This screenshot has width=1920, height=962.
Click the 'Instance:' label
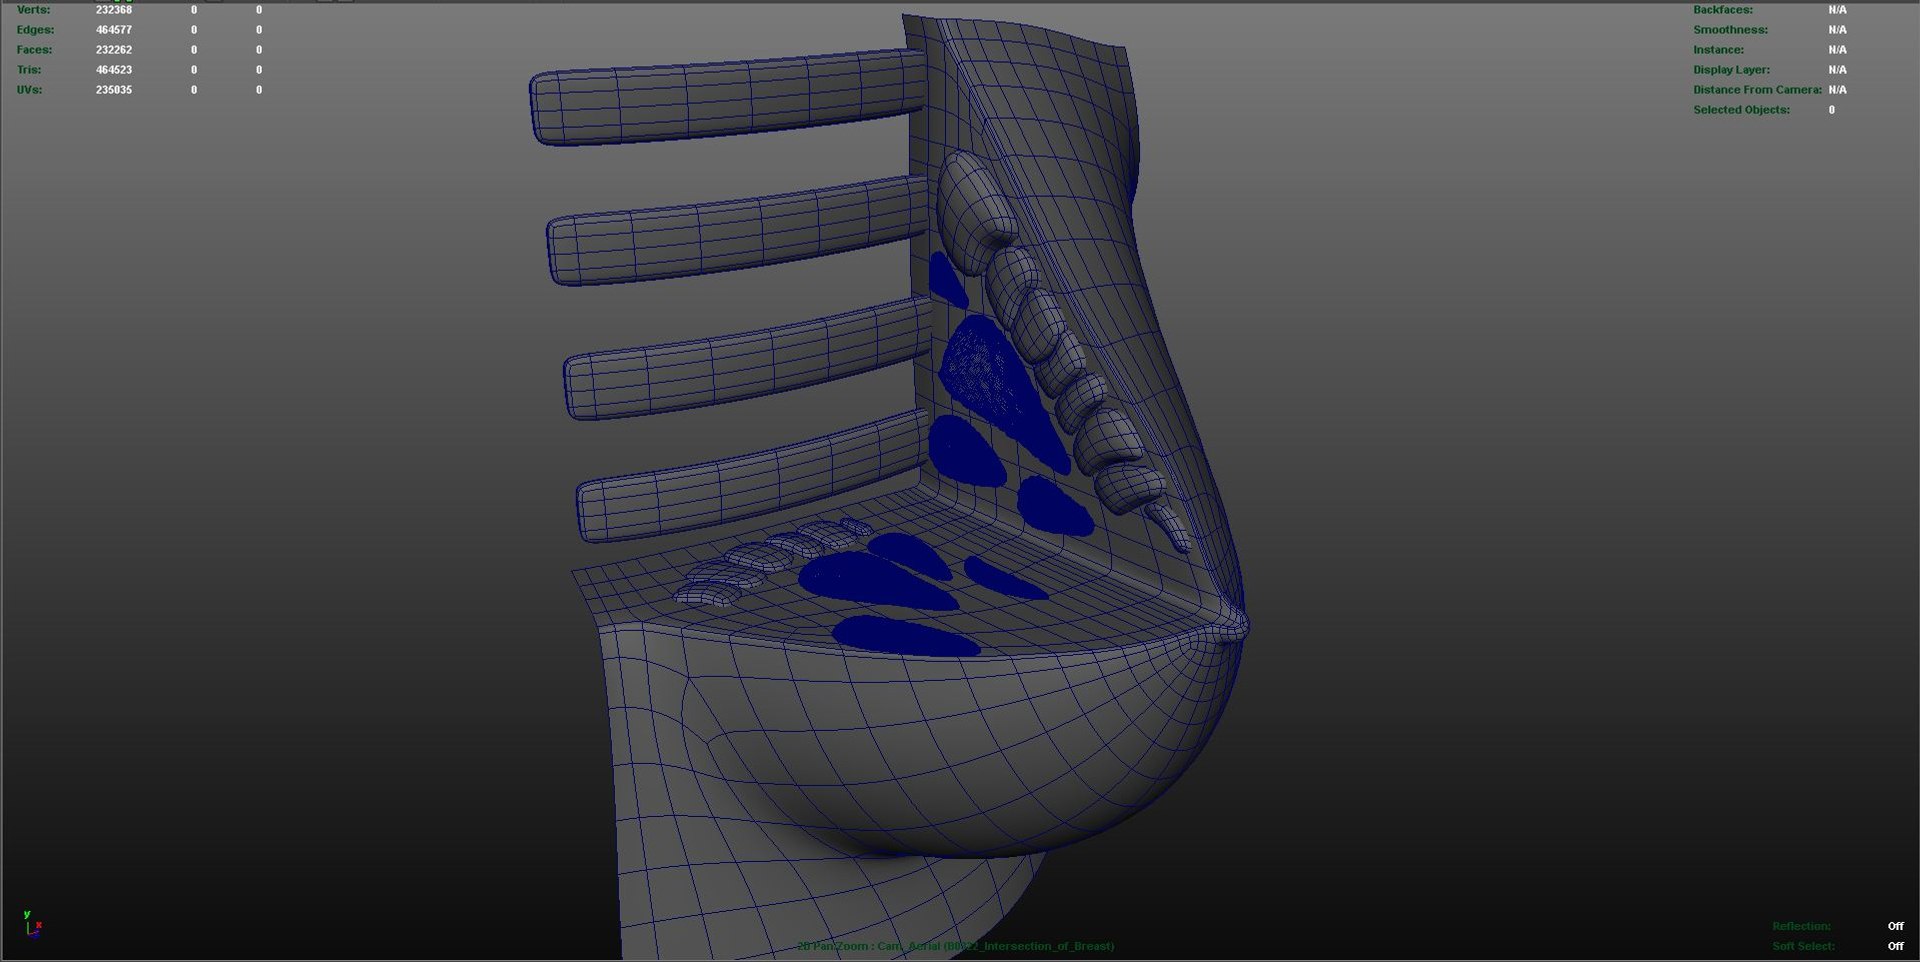(1719, 50)
